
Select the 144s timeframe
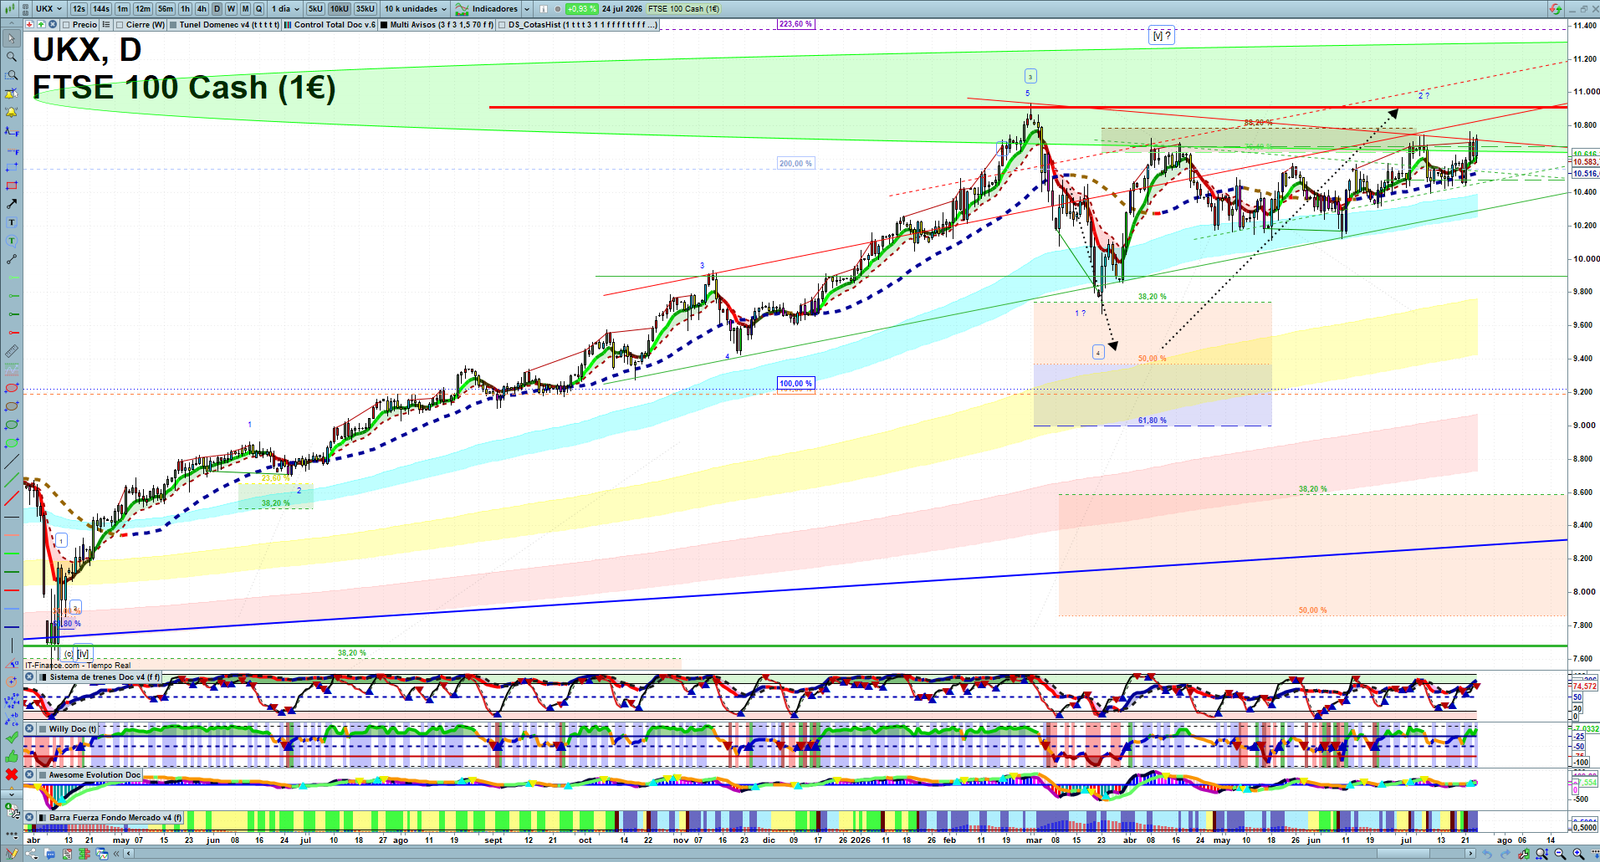point(100,8)
